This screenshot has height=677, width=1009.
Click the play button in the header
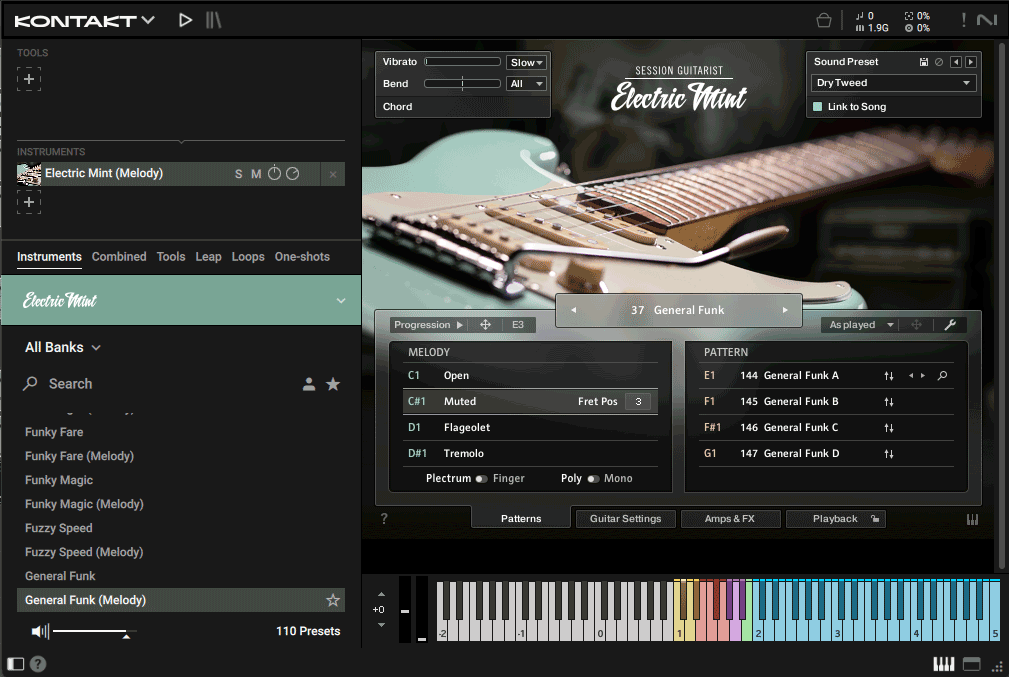pyautogui.click(x=185, y=21)
